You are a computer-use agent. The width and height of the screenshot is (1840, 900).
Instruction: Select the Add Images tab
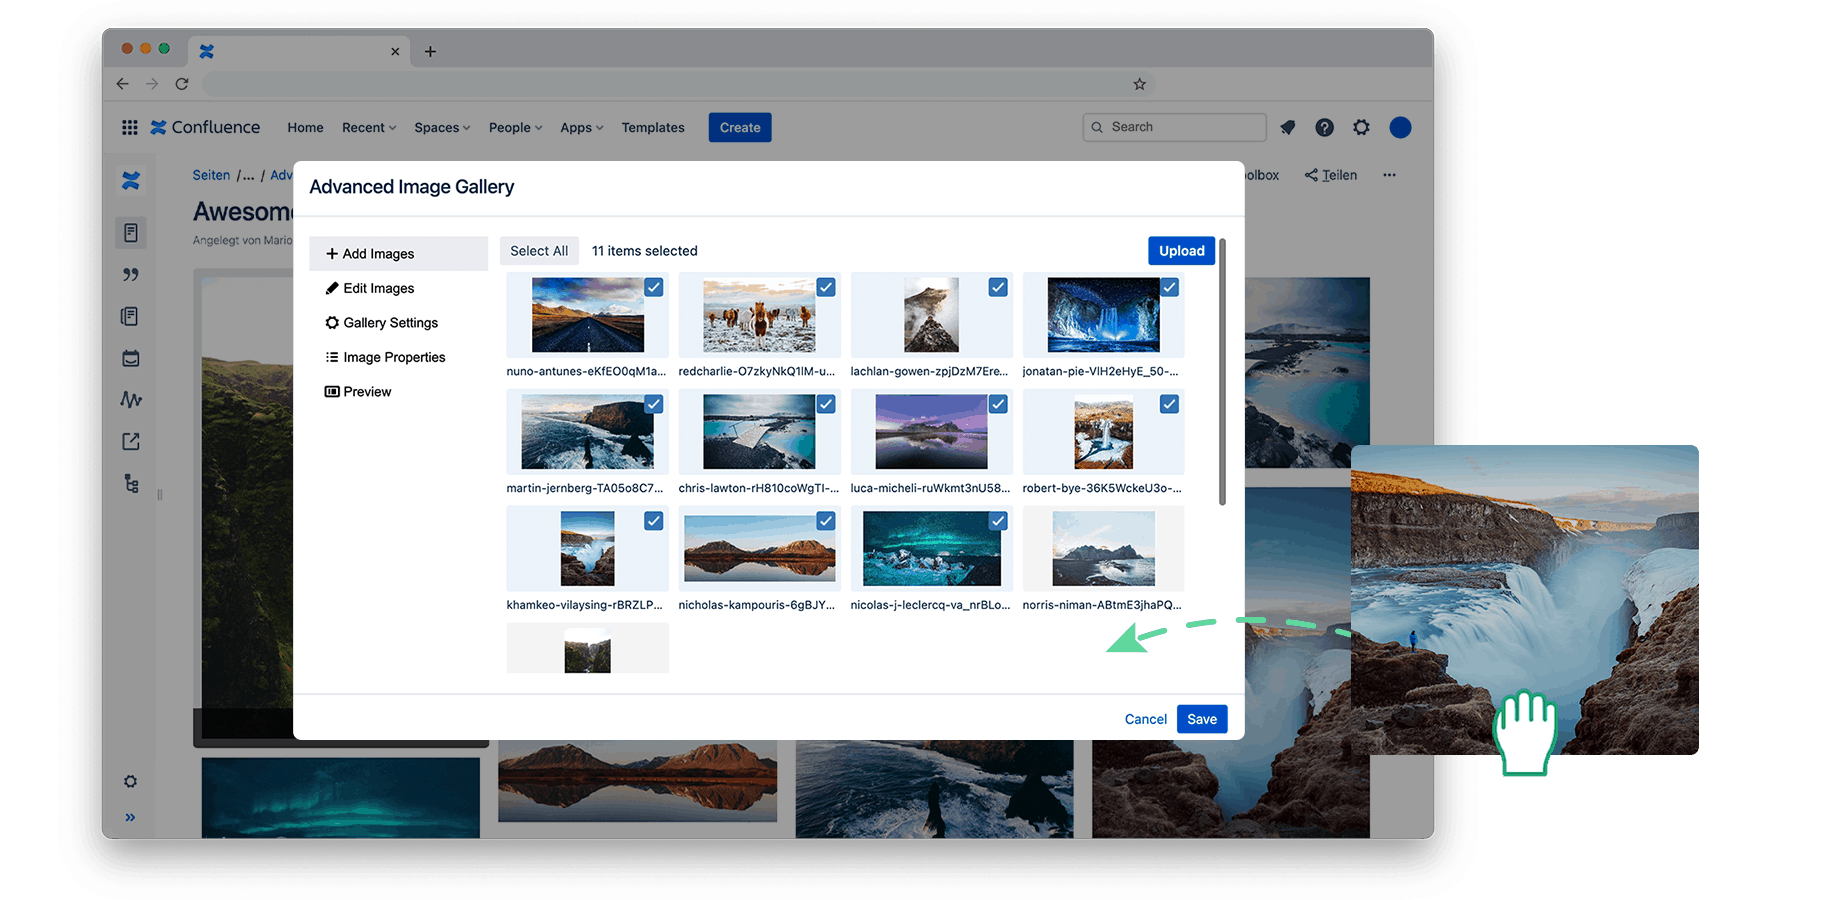pyautogui.click(x=398, y=254)
